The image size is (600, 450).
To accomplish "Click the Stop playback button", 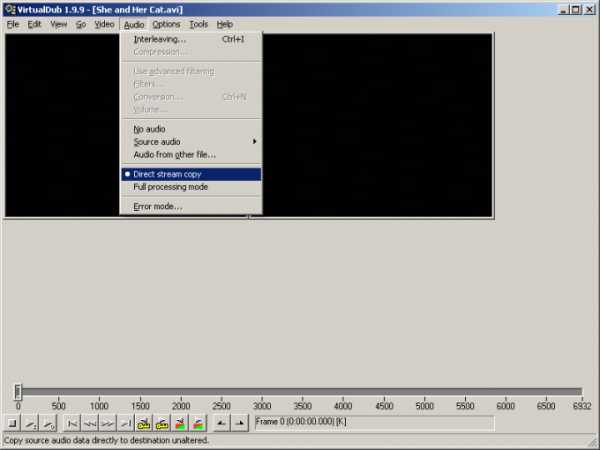I will 13,424.
